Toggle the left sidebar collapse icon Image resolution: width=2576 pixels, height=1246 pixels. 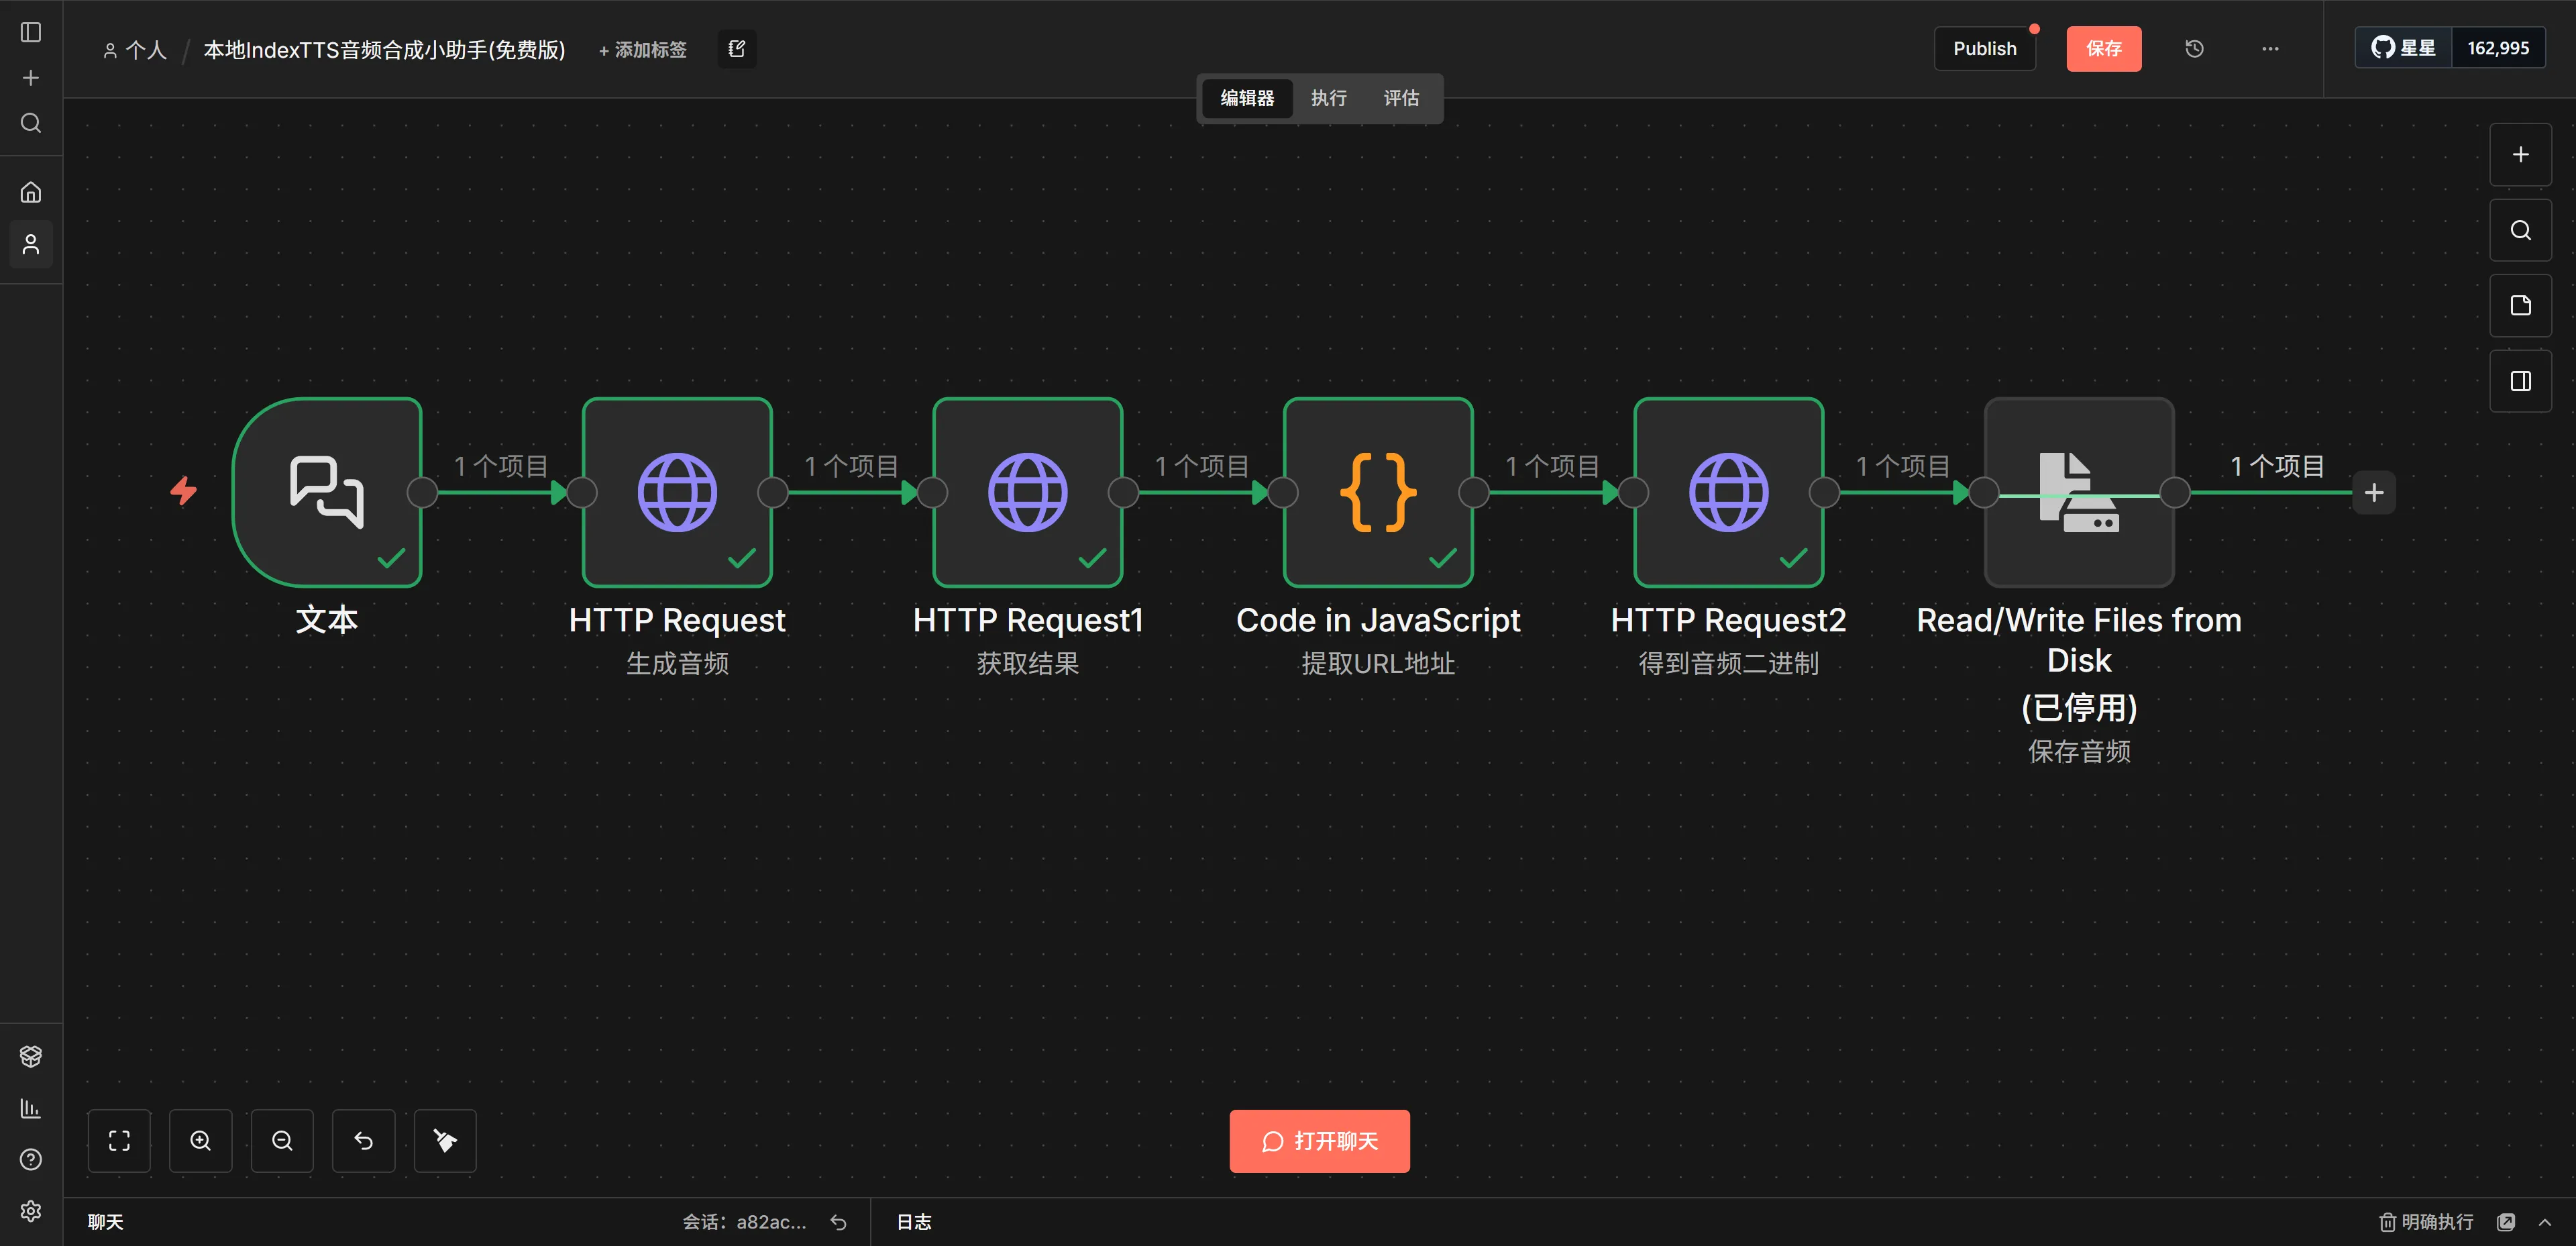[31, 32]
